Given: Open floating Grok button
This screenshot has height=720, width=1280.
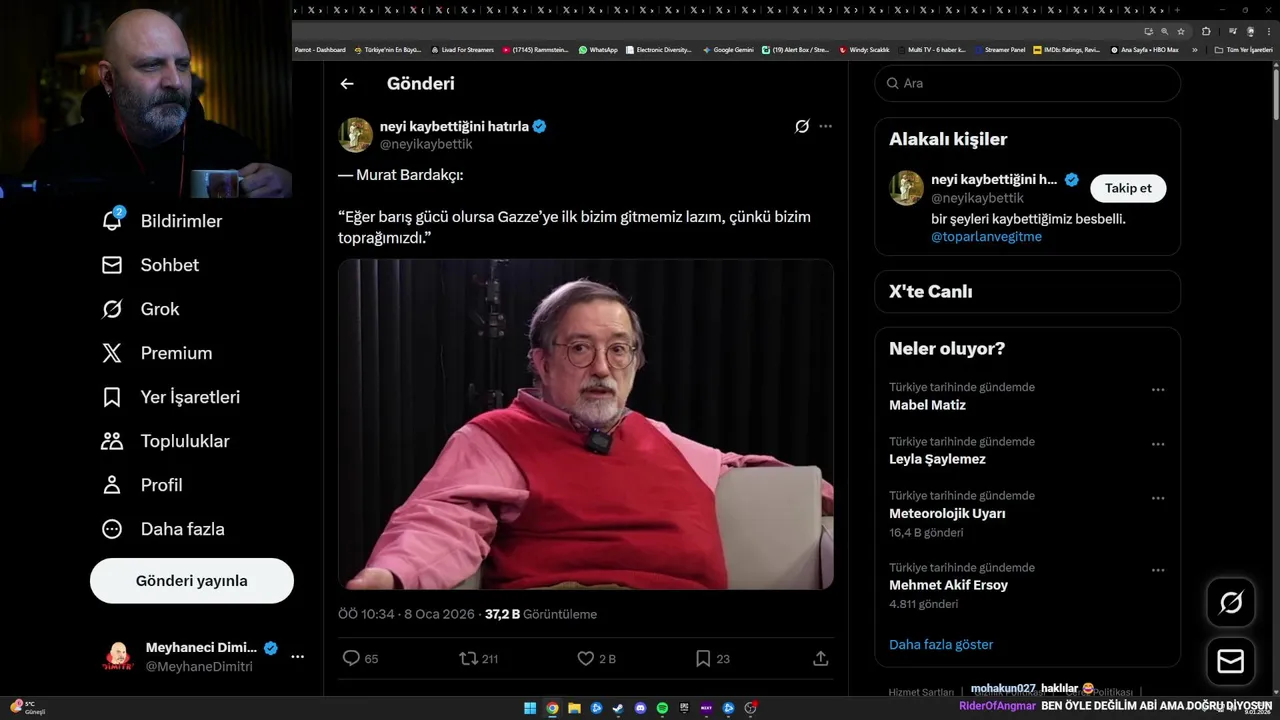Looking at the screenshot, I should click(x=1231, y=603).
